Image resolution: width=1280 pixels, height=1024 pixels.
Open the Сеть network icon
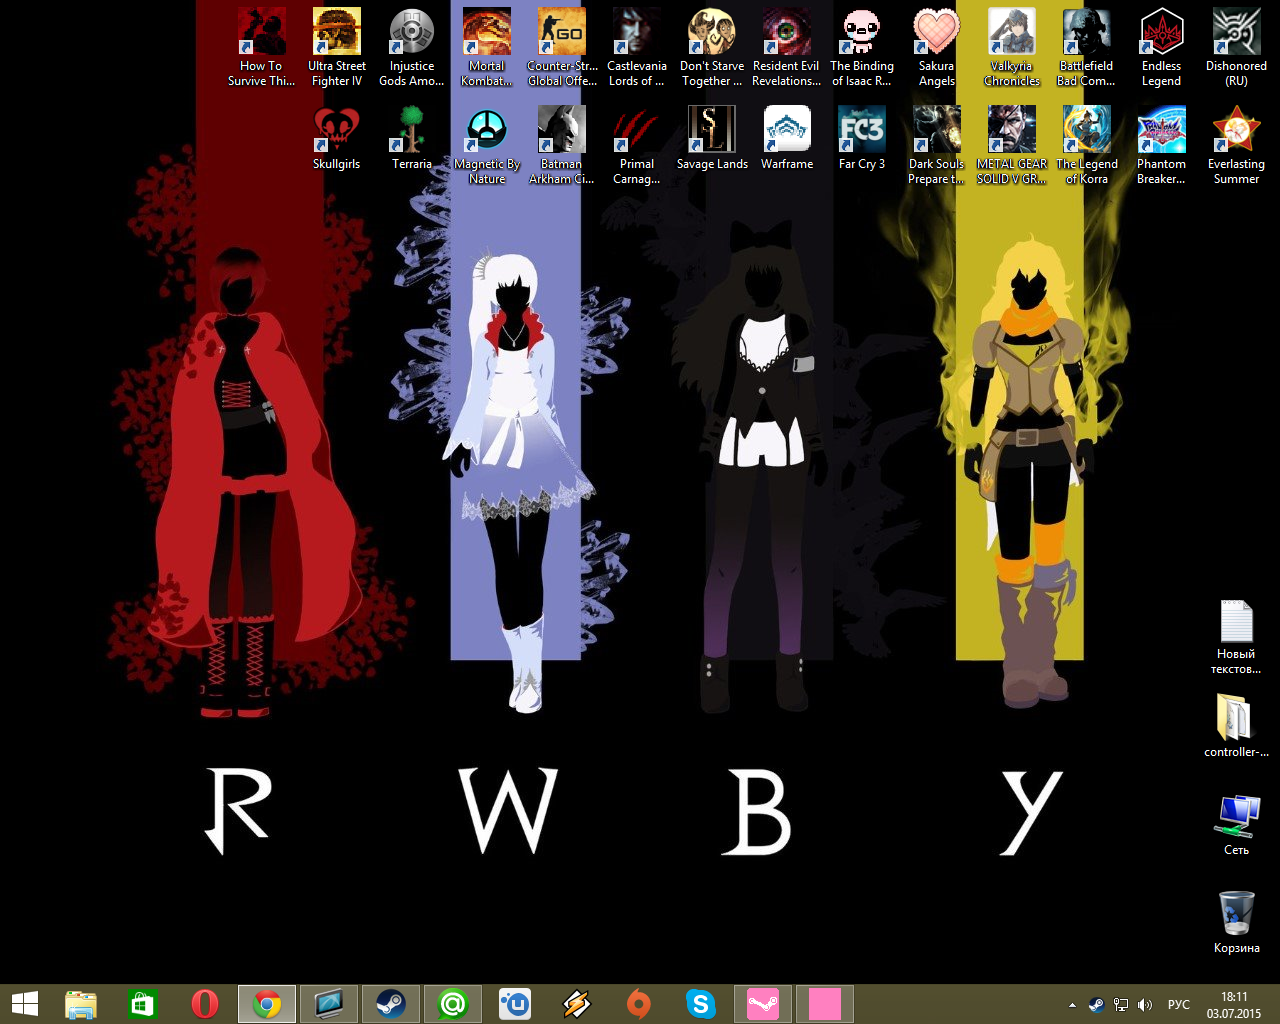coord(1237,825)
